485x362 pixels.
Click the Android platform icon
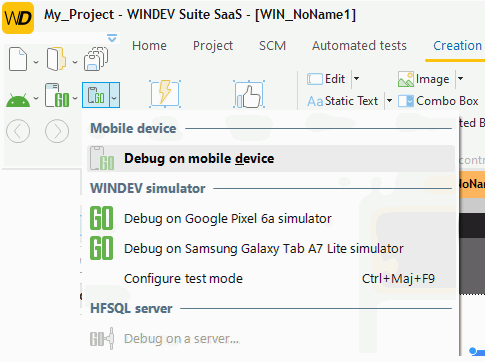pyautogui.click(x=18, y=100)
